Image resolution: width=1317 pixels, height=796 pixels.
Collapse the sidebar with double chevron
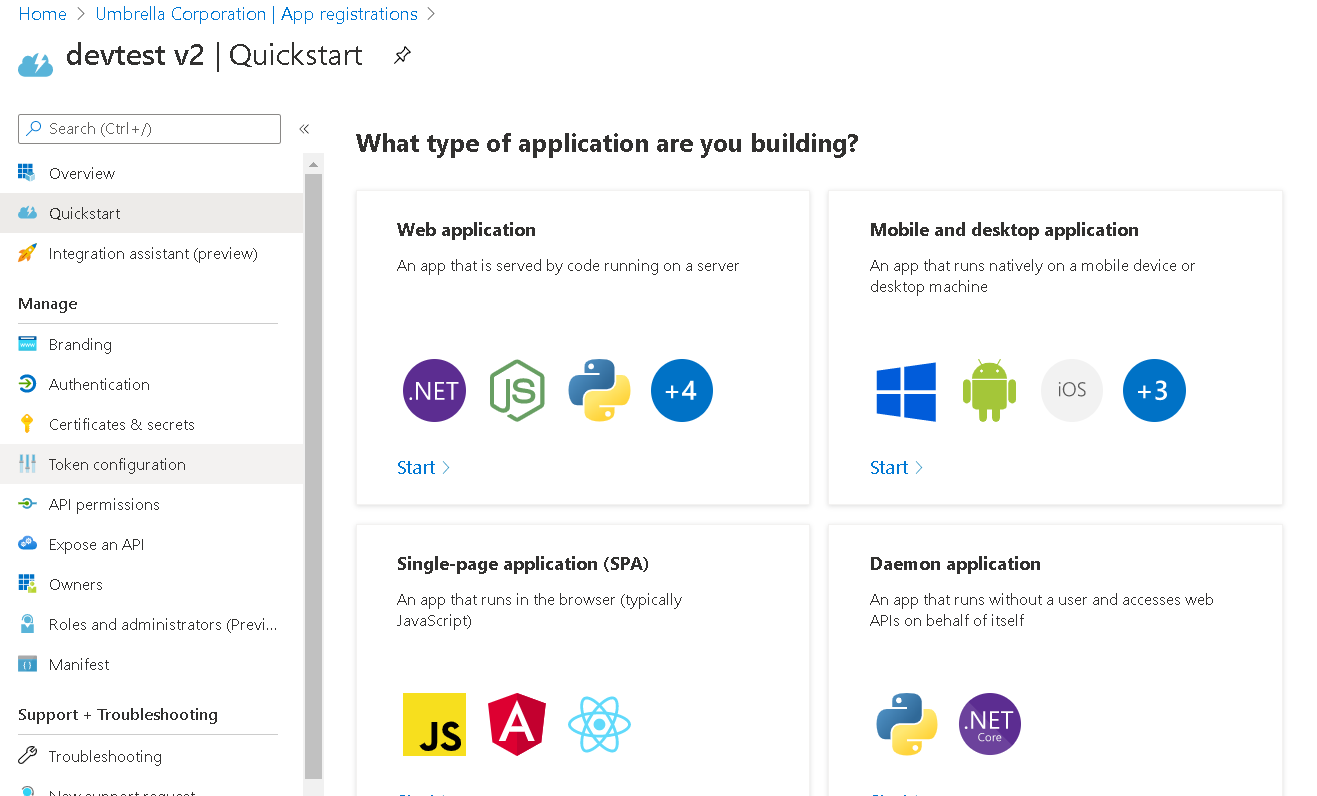click(x=304, y=129)
